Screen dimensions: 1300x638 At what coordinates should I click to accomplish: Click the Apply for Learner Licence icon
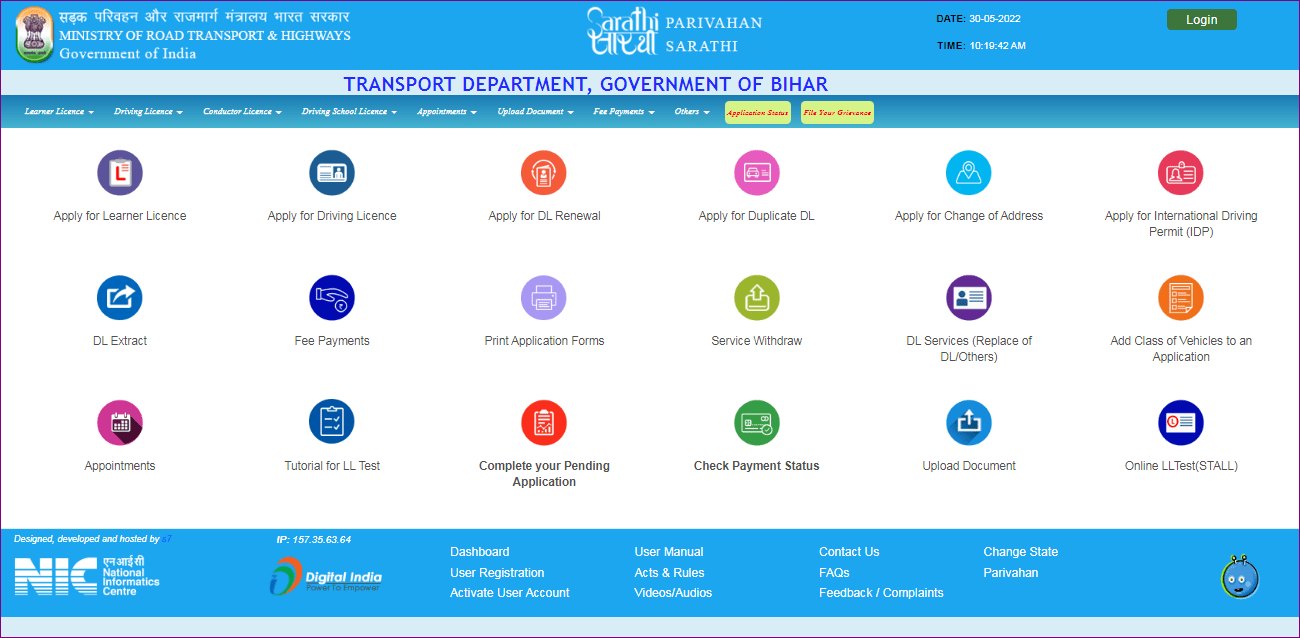point(120,173)
